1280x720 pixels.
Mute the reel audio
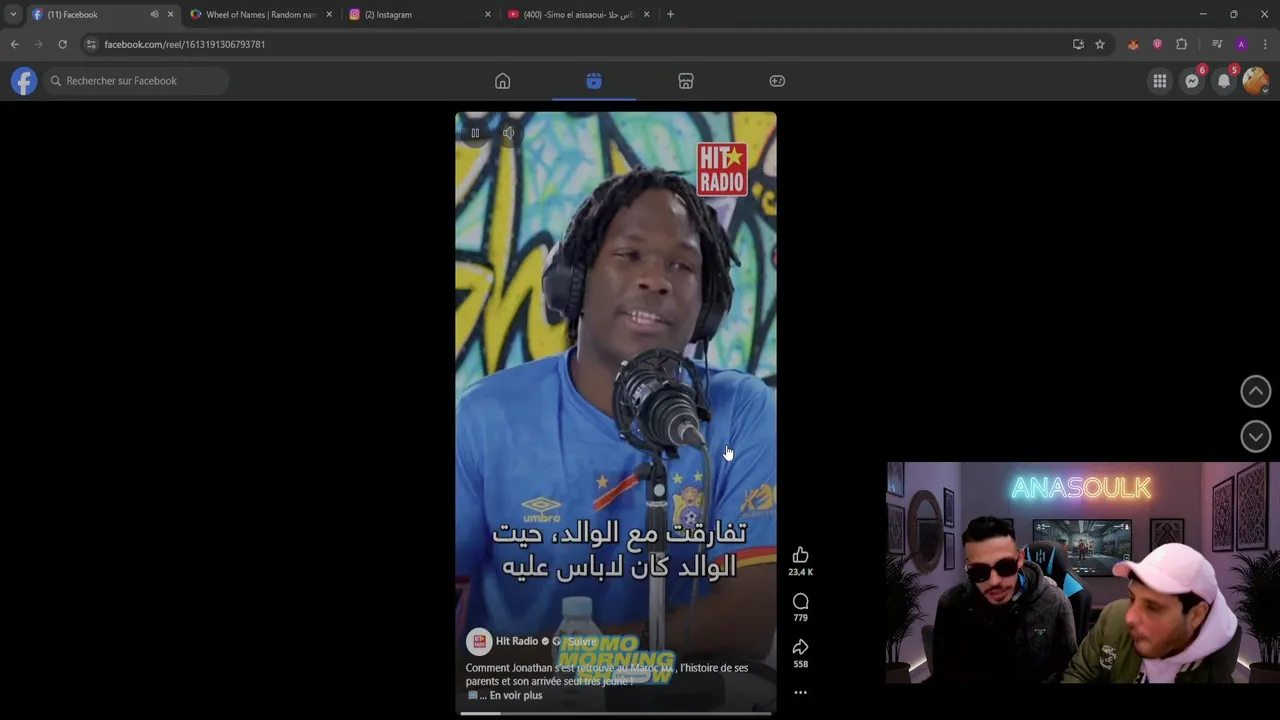[509, 133]
